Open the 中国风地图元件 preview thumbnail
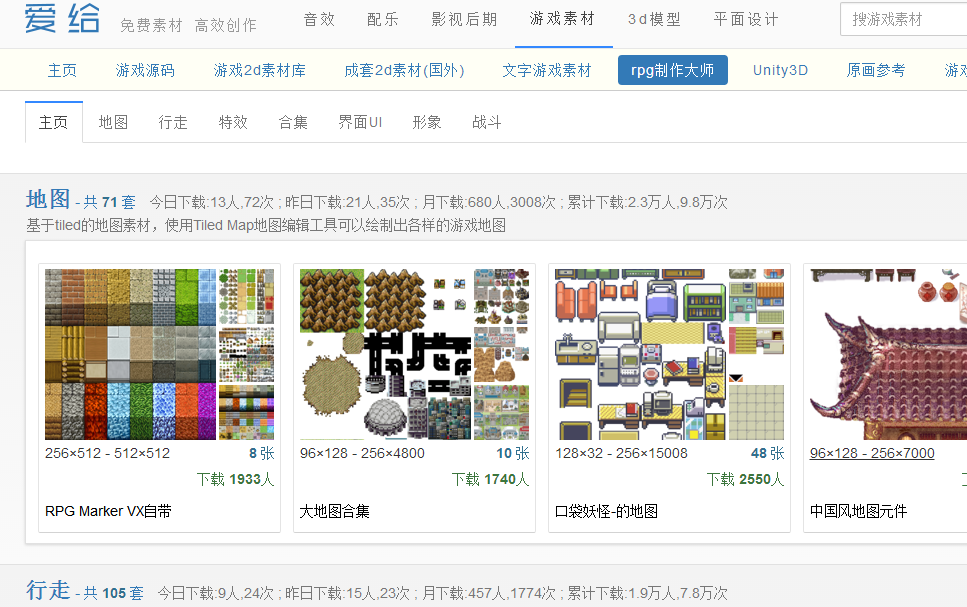This screenshot has width=967, height=607. coord(888,354)
